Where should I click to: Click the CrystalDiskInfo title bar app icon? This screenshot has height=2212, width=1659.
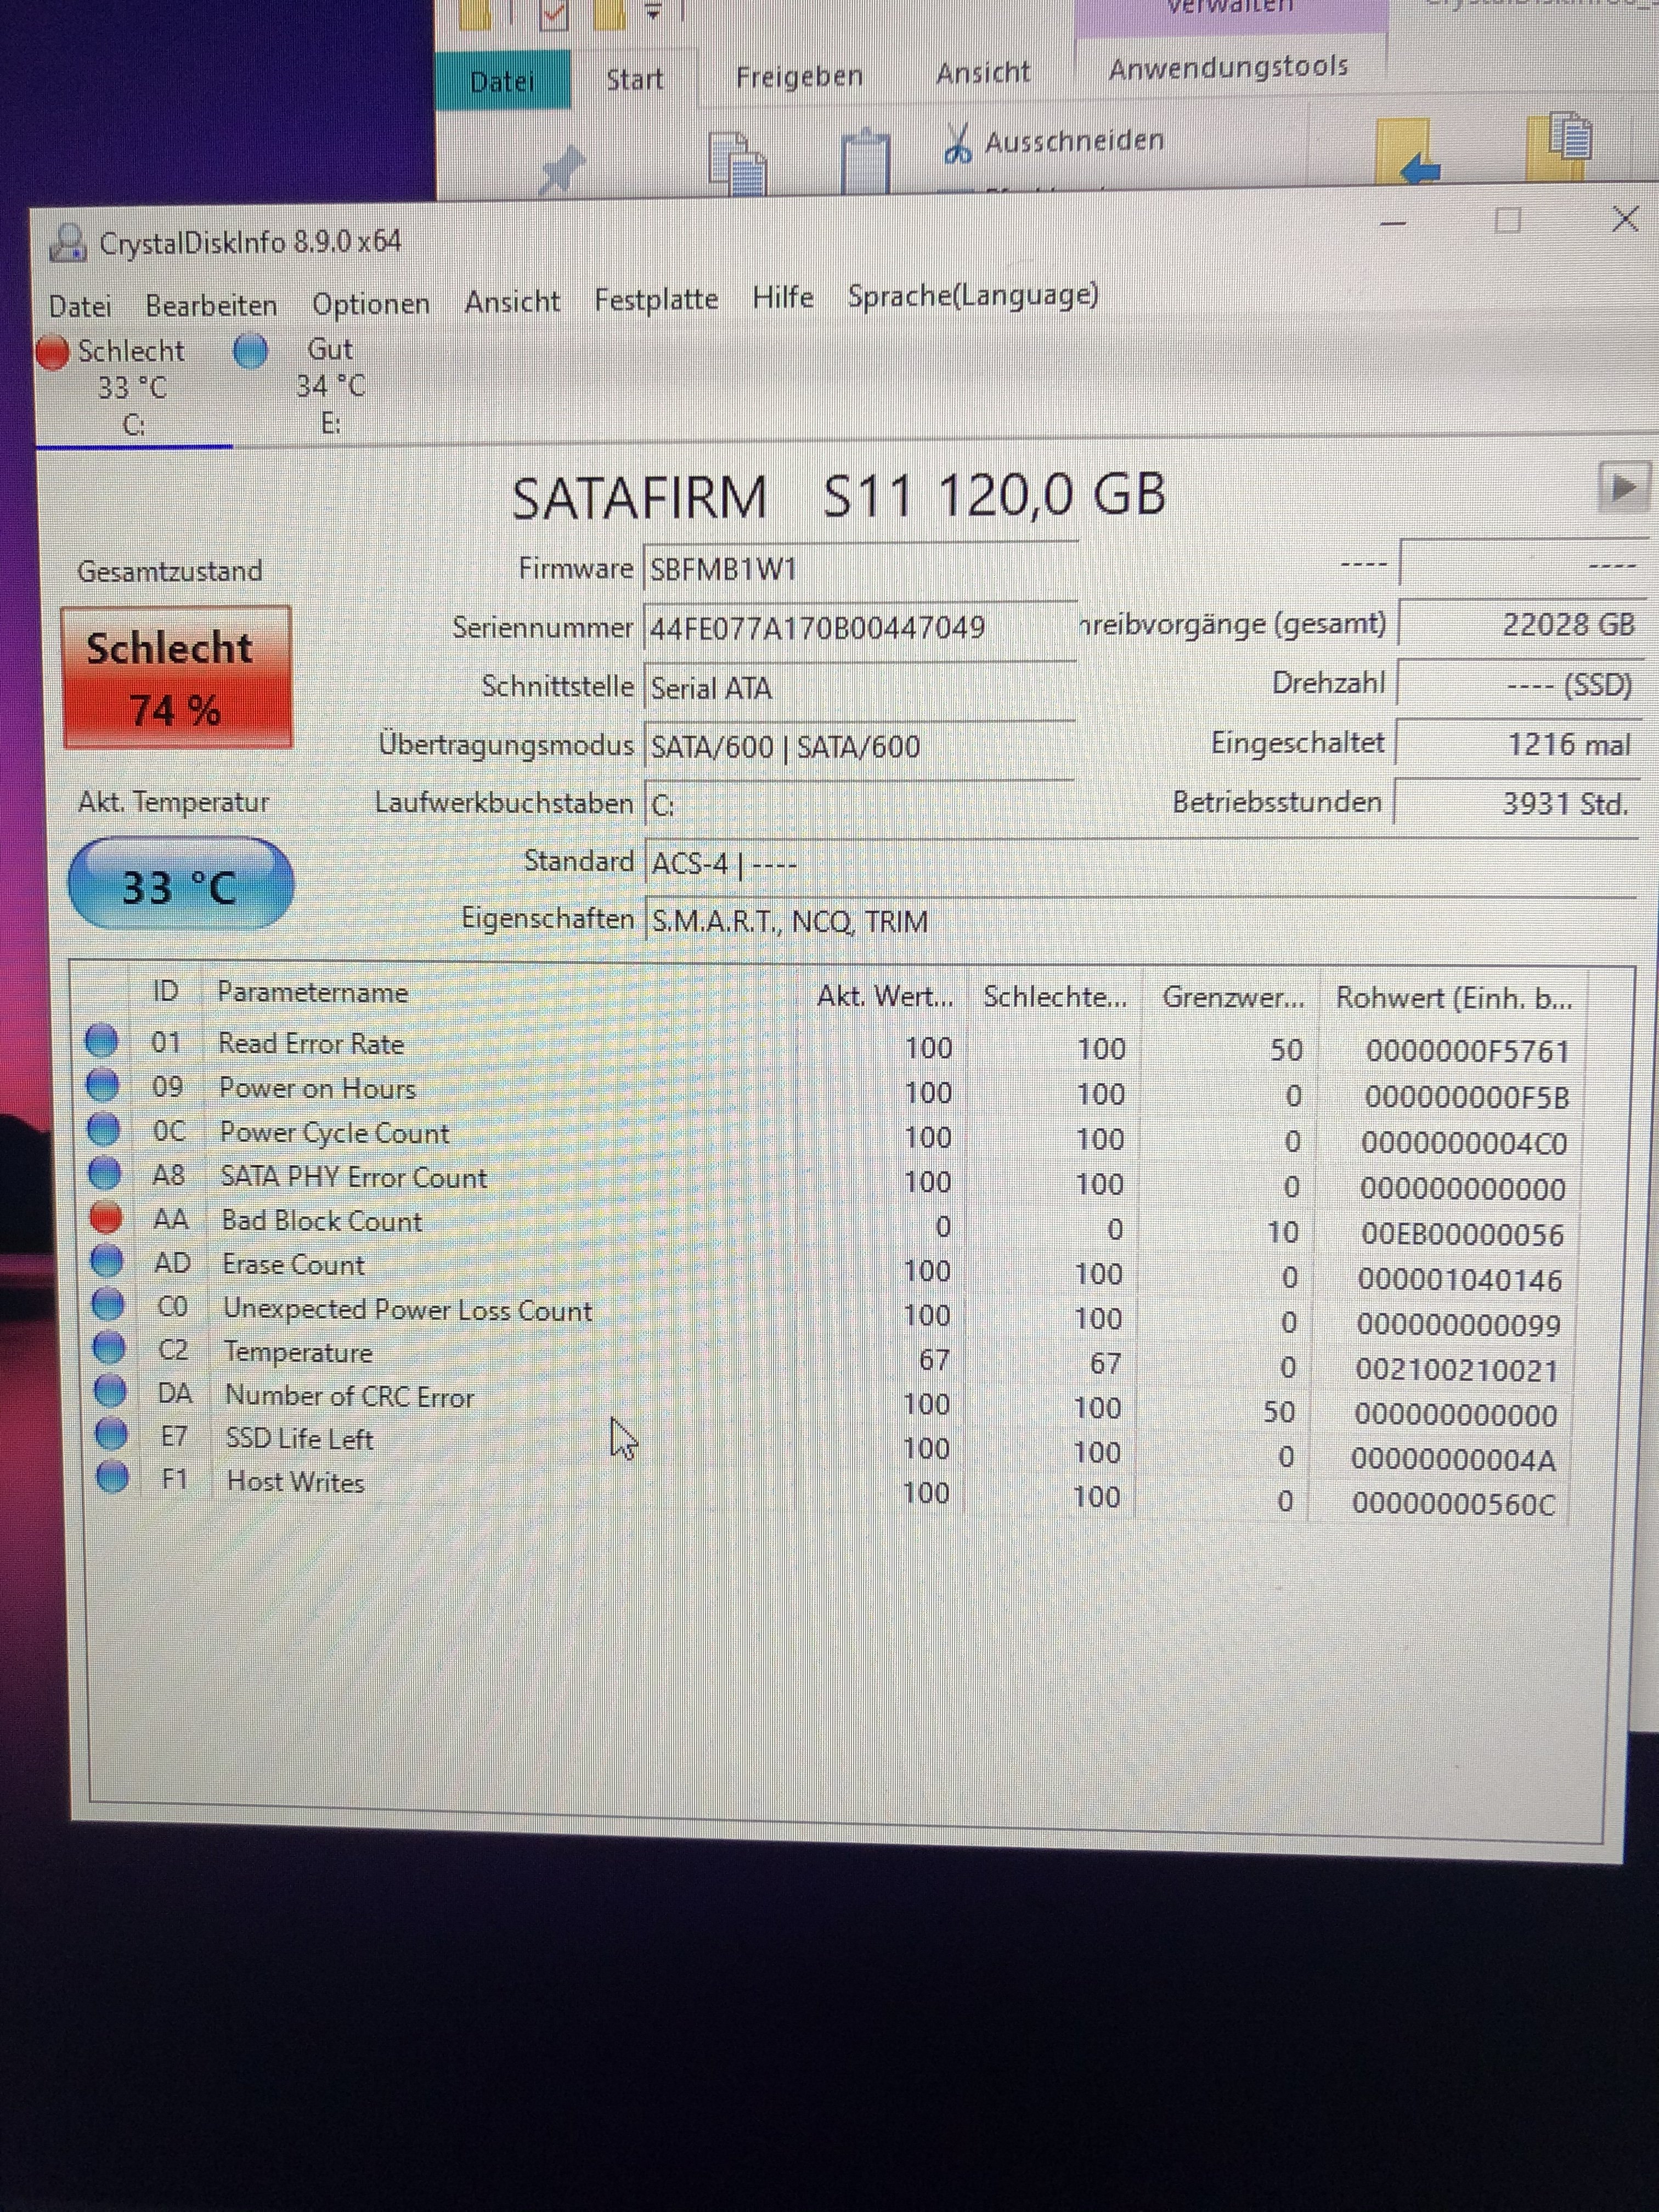pyautogui.click(x=68, y=243)
